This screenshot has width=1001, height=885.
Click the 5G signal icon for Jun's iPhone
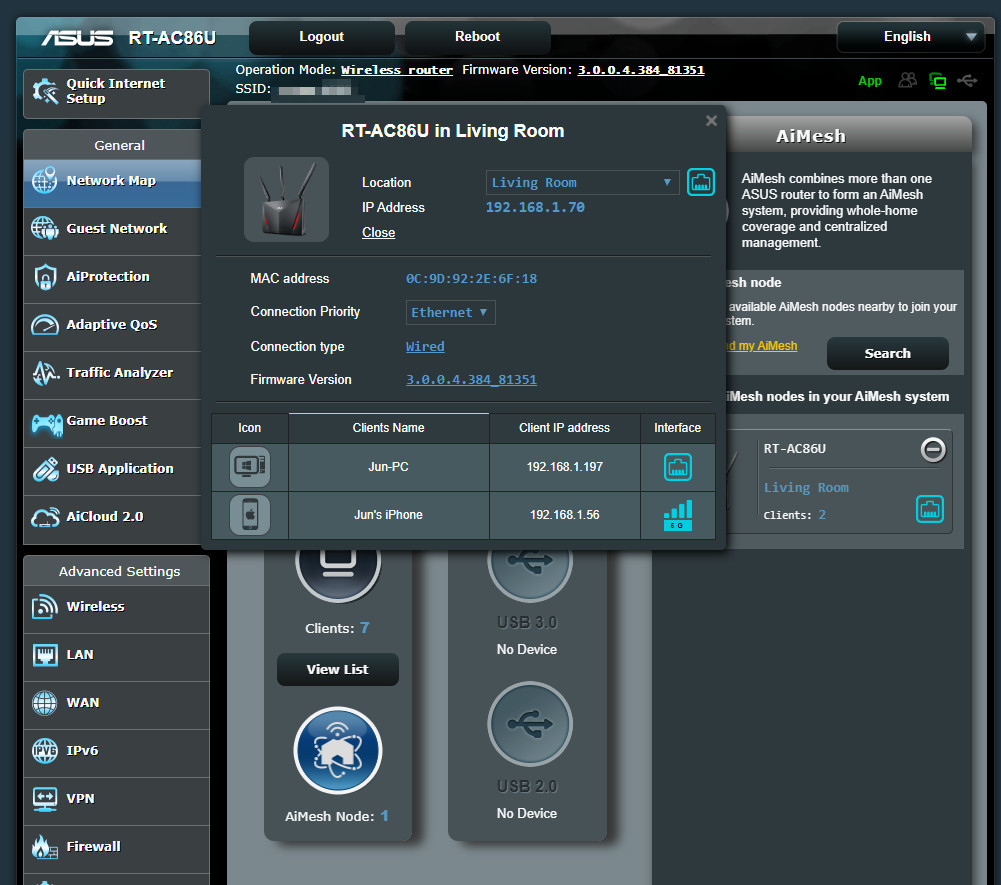click(677, 515)
